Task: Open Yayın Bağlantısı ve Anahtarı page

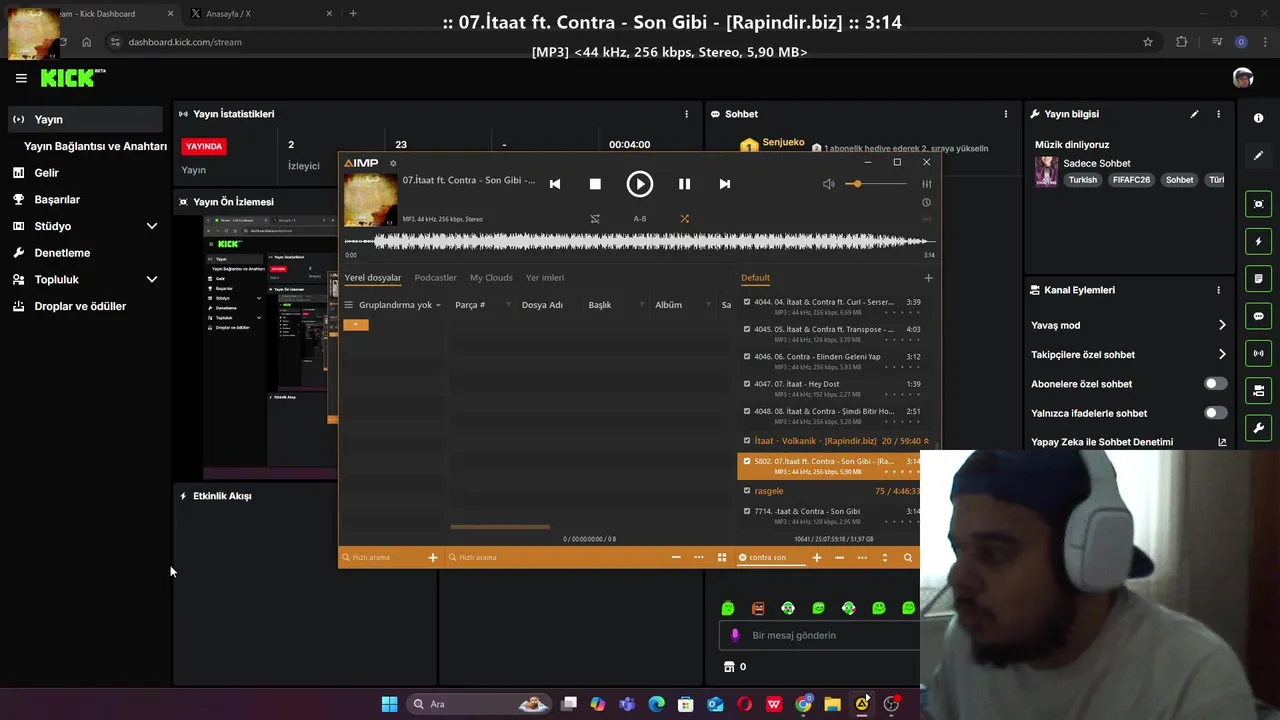Action: 95,146
